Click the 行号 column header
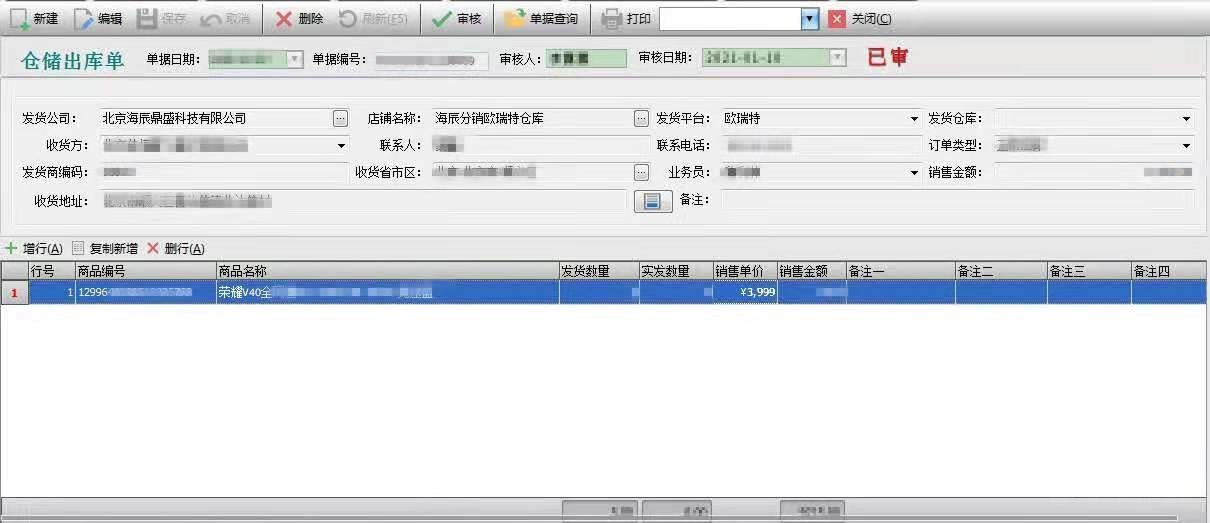Screen dimensions: 1210x523 [x=52, y=271]
